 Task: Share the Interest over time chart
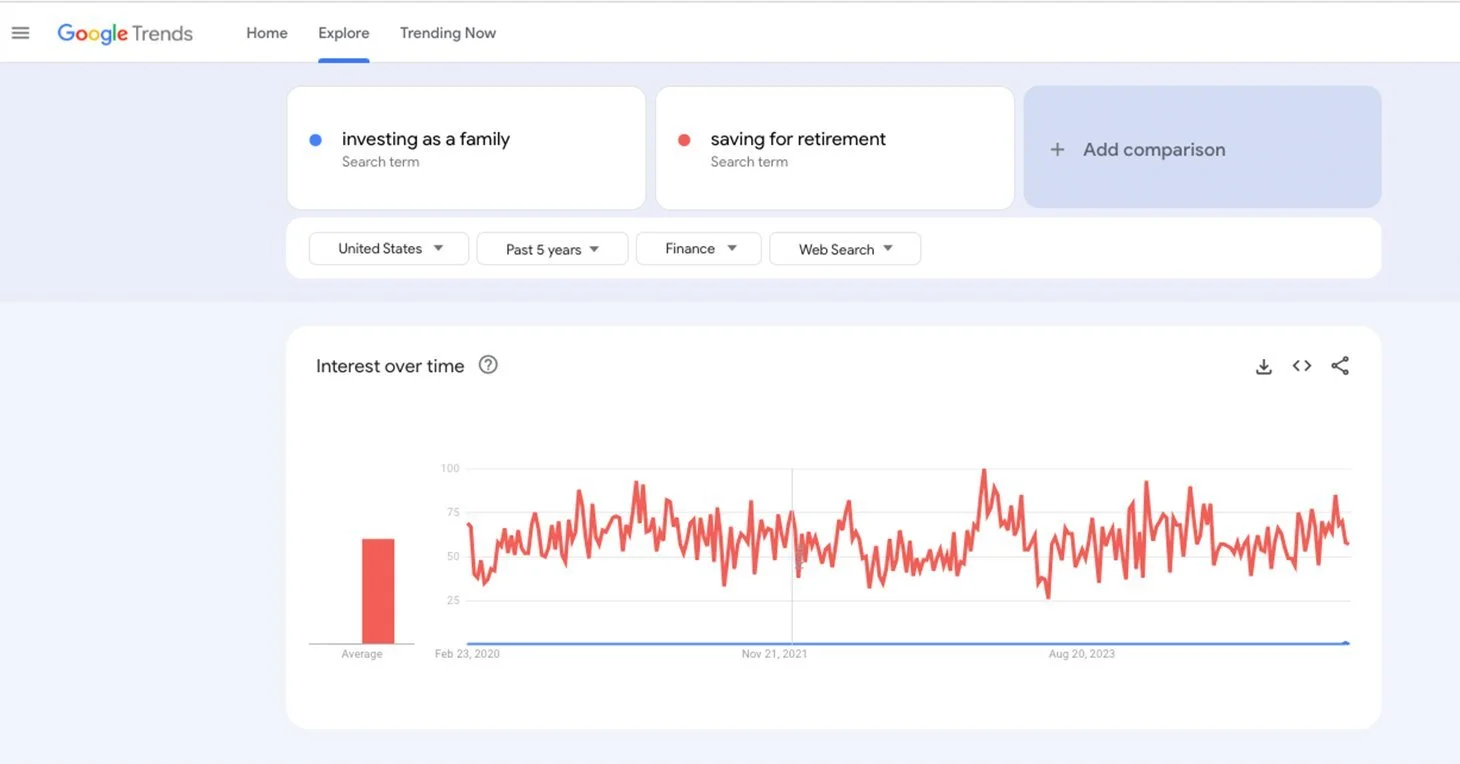coord(1340,366)
